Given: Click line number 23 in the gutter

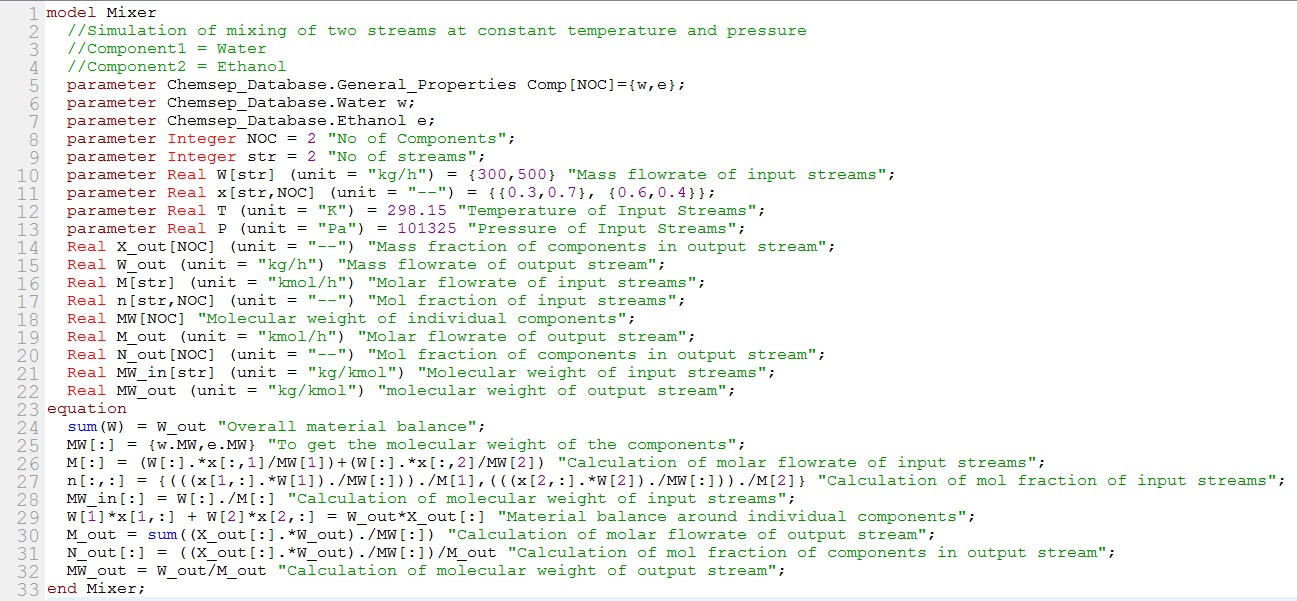Looking at the screenshot, I should pos(31,408).
